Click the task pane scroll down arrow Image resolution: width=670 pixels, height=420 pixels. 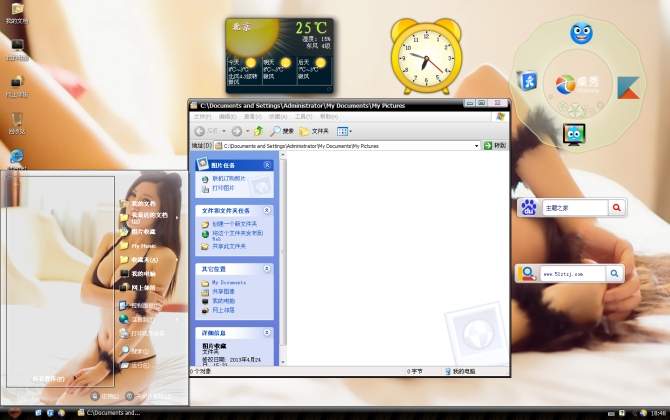283,362
